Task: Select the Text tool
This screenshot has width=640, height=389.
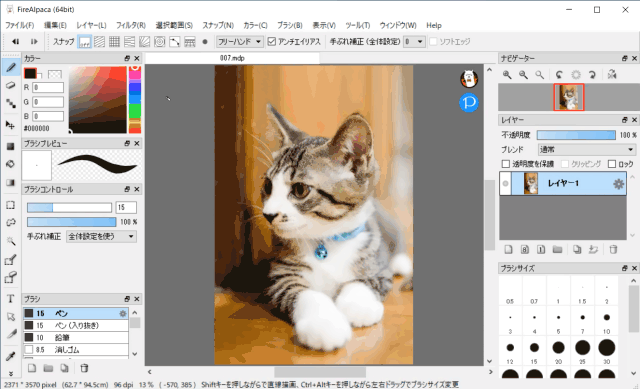Action: [11, 298]
